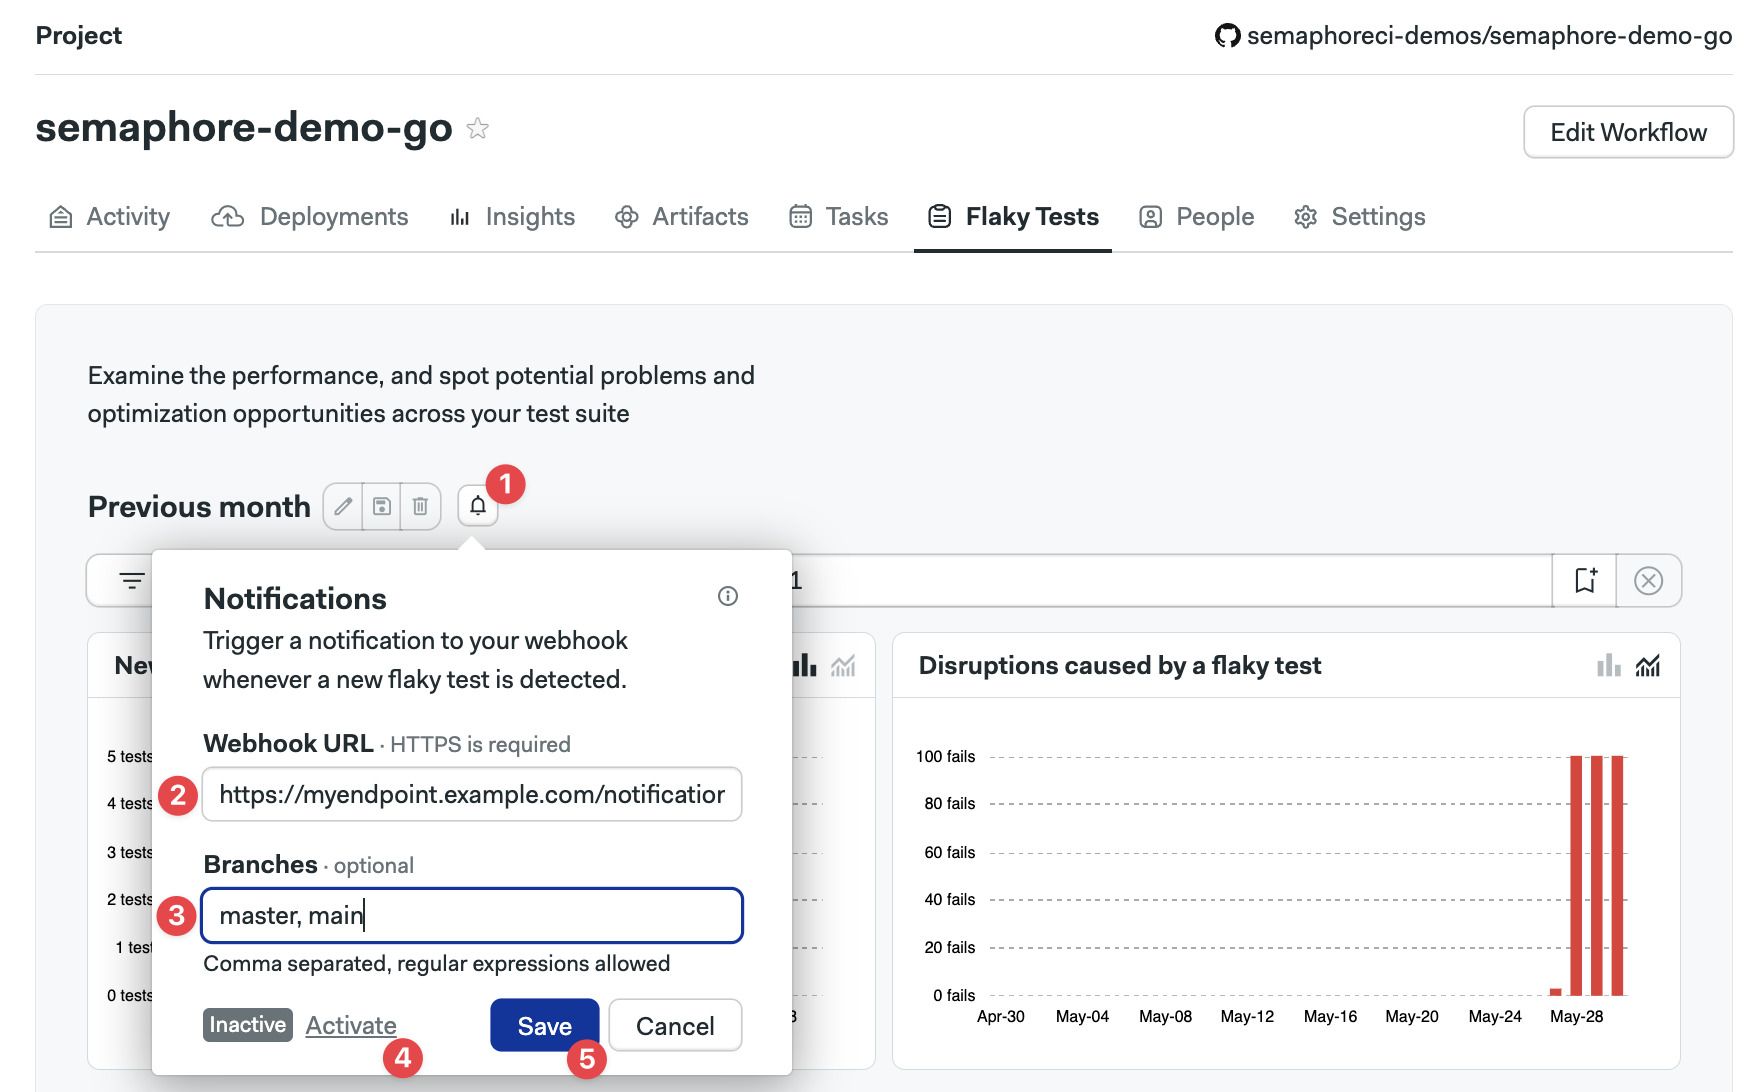Image resolution: width=1764 pixels, height=1092 pixels.
Task: Click the info icon in Notifications popup
Action: pyautogui.click(x=728, y=596)
